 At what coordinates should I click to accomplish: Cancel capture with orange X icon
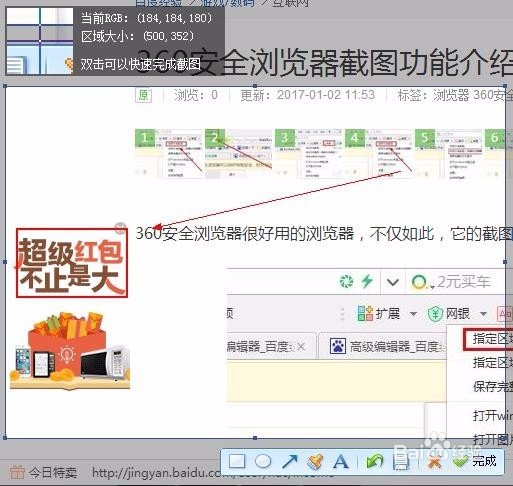435,463
